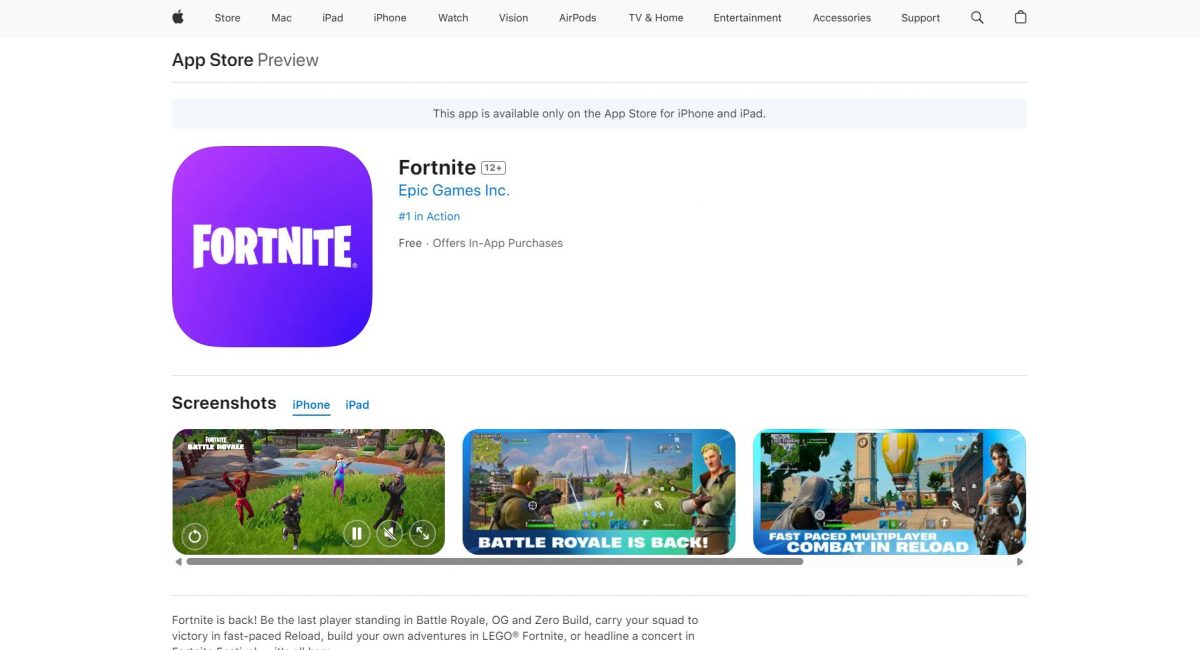The image size is (1200, 650).
Task: Open the Accessories menu
Action: (x=842, y=18)
